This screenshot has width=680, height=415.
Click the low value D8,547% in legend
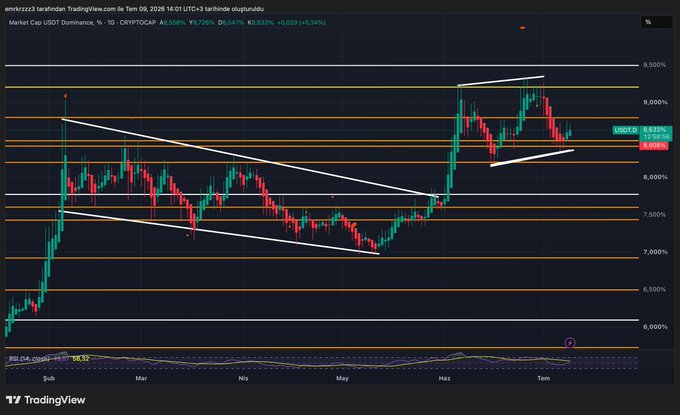point(231,22)
